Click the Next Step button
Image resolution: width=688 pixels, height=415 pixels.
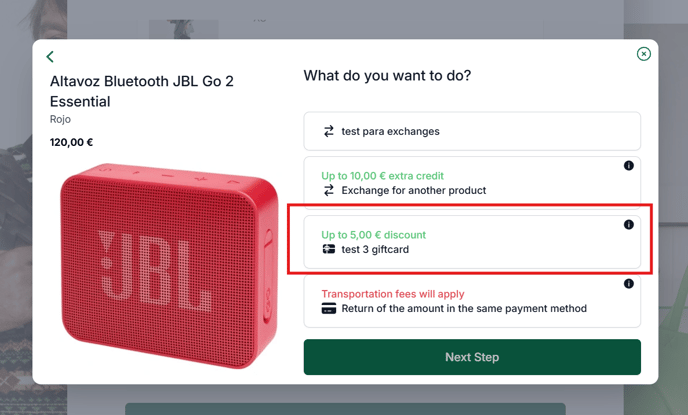(472, 357)
